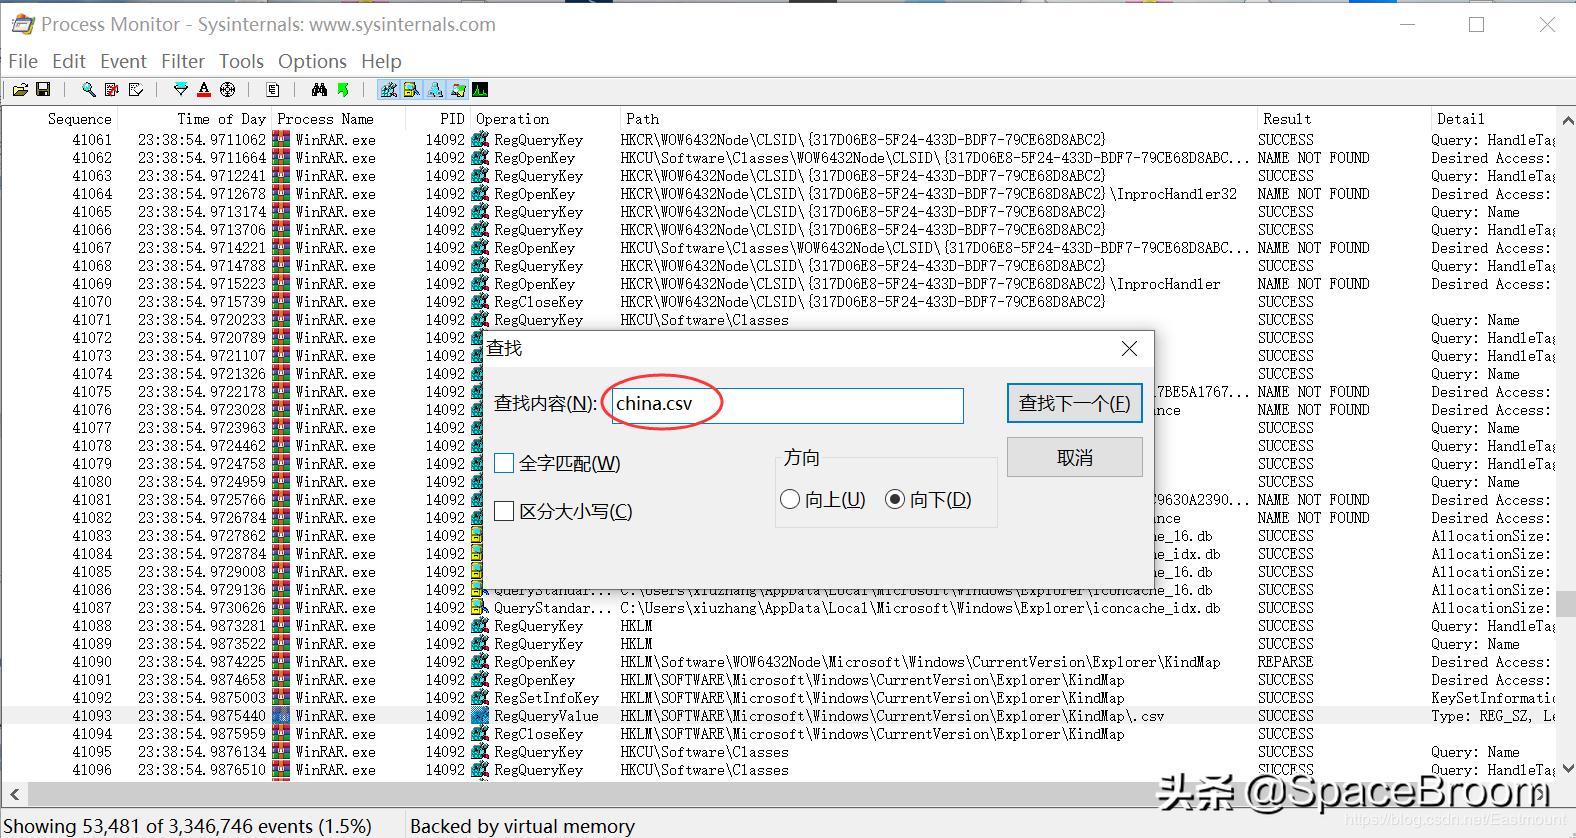Click the Sequence column header
Image resolution: width=1576 pixels, height=838 pixels.
coord(79,119)
